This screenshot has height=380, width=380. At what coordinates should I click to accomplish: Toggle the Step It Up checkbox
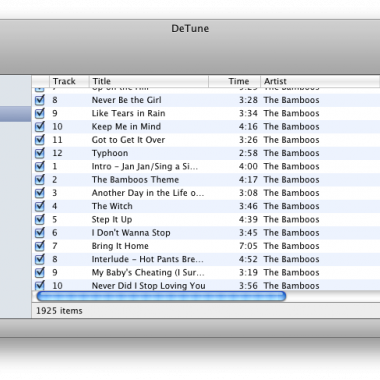click(x=40, y=219)
